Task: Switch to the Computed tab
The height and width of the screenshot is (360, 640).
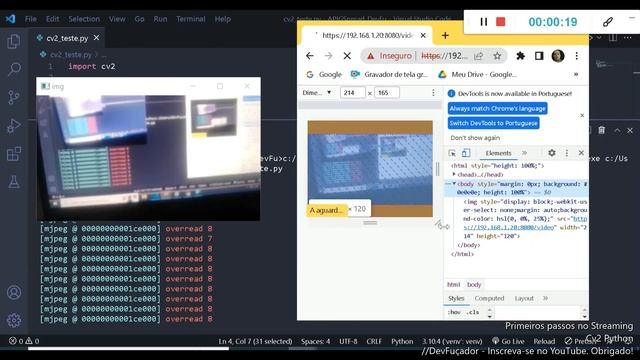Action: tap(489, 298)
